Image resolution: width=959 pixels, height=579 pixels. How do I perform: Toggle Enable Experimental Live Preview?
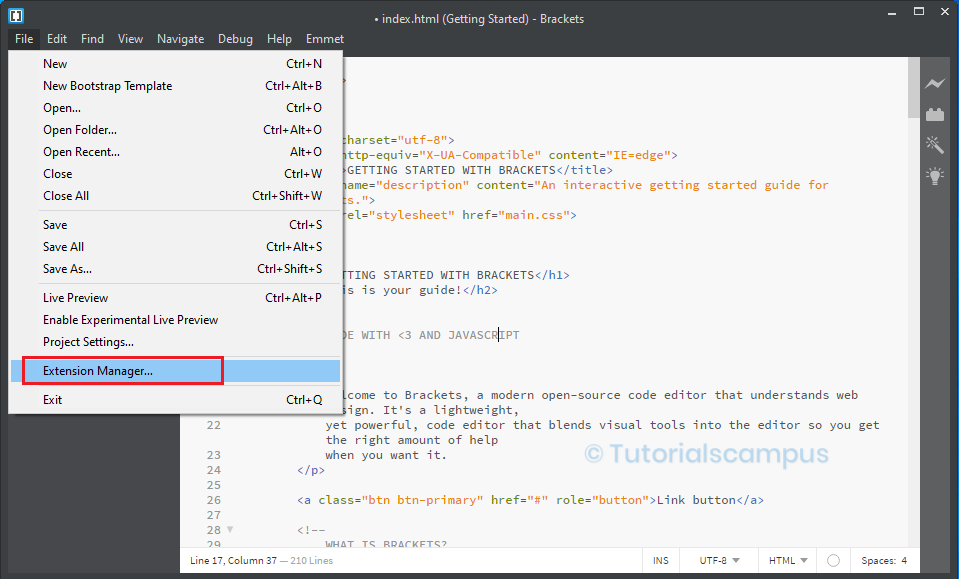(176, 320)
